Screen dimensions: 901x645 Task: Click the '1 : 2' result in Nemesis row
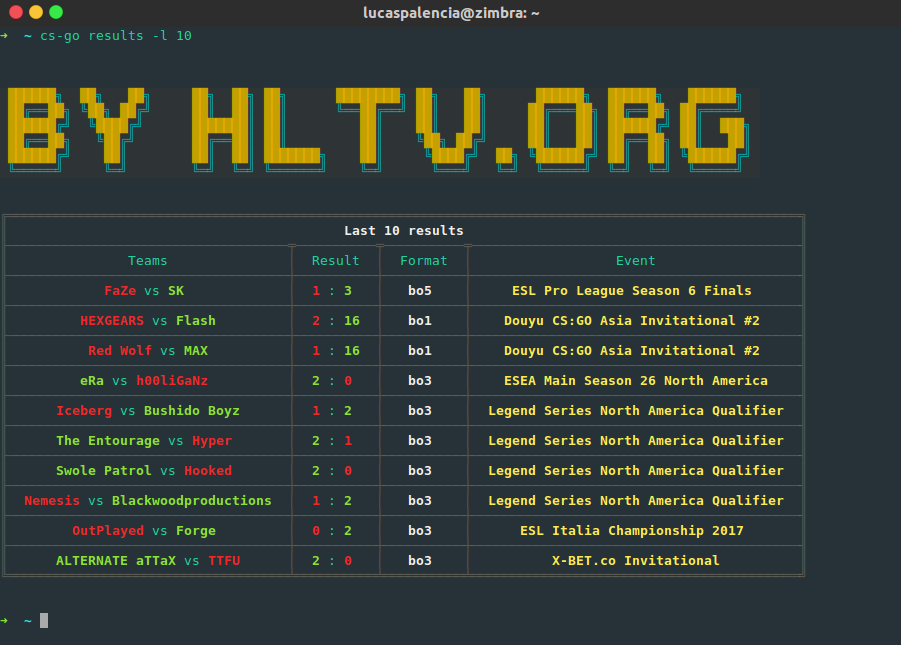tap(332, 500)
